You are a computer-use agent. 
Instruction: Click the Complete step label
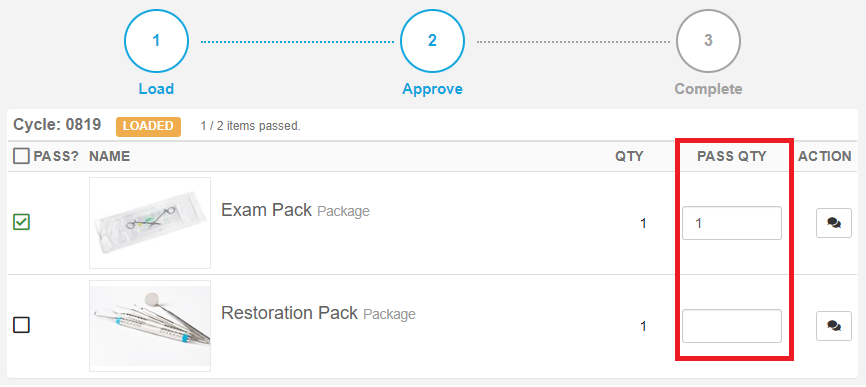(708, 89)
